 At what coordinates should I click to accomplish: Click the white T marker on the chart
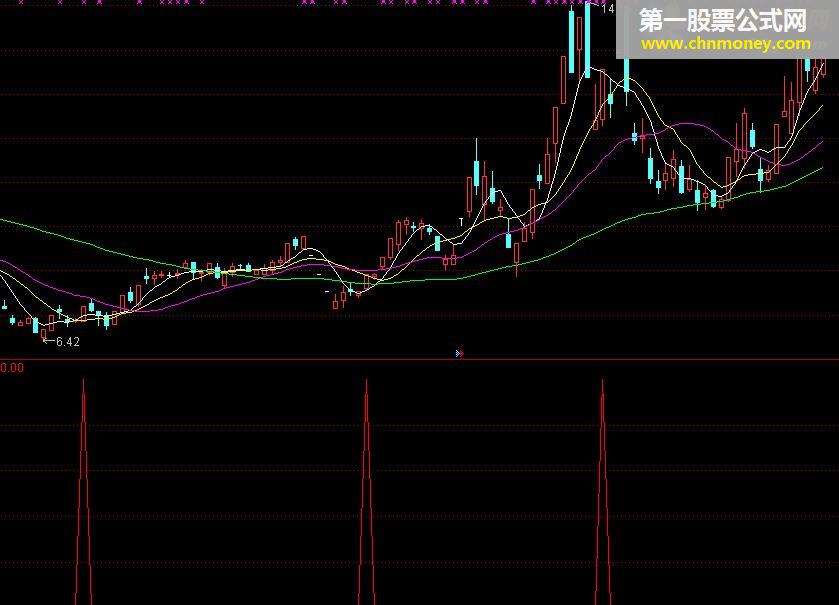pyautogui.click(x=461, y=221)
